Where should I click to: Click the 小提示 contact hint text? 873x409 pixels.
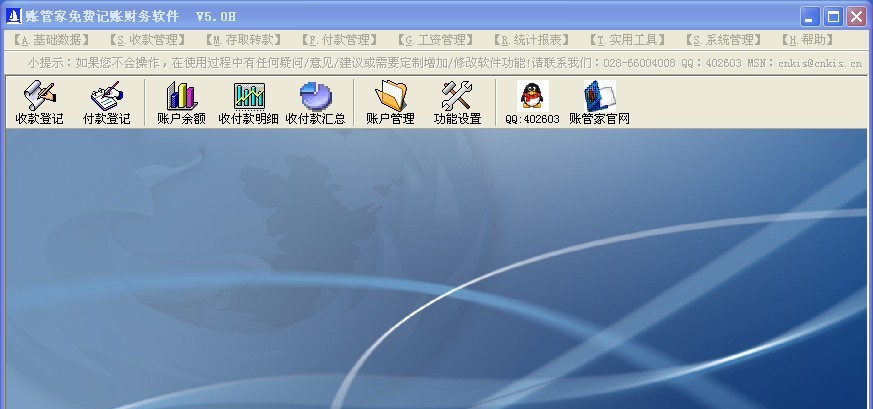[444, 63]
